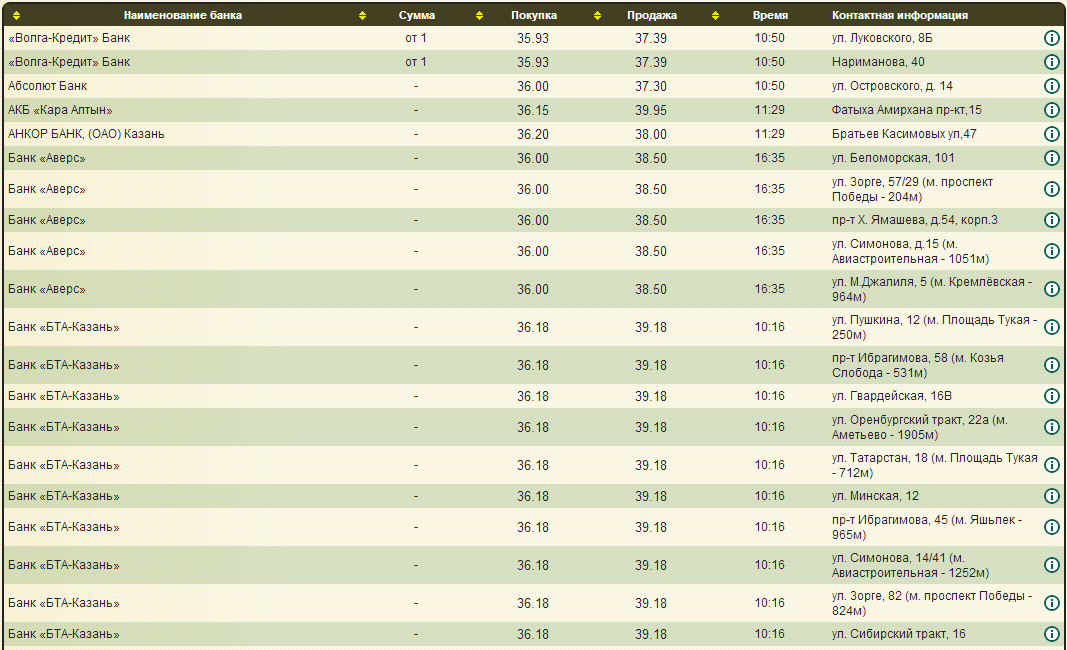Click address Нариманова, 40
Screen dimensions: 1067x650
point(878,62)
